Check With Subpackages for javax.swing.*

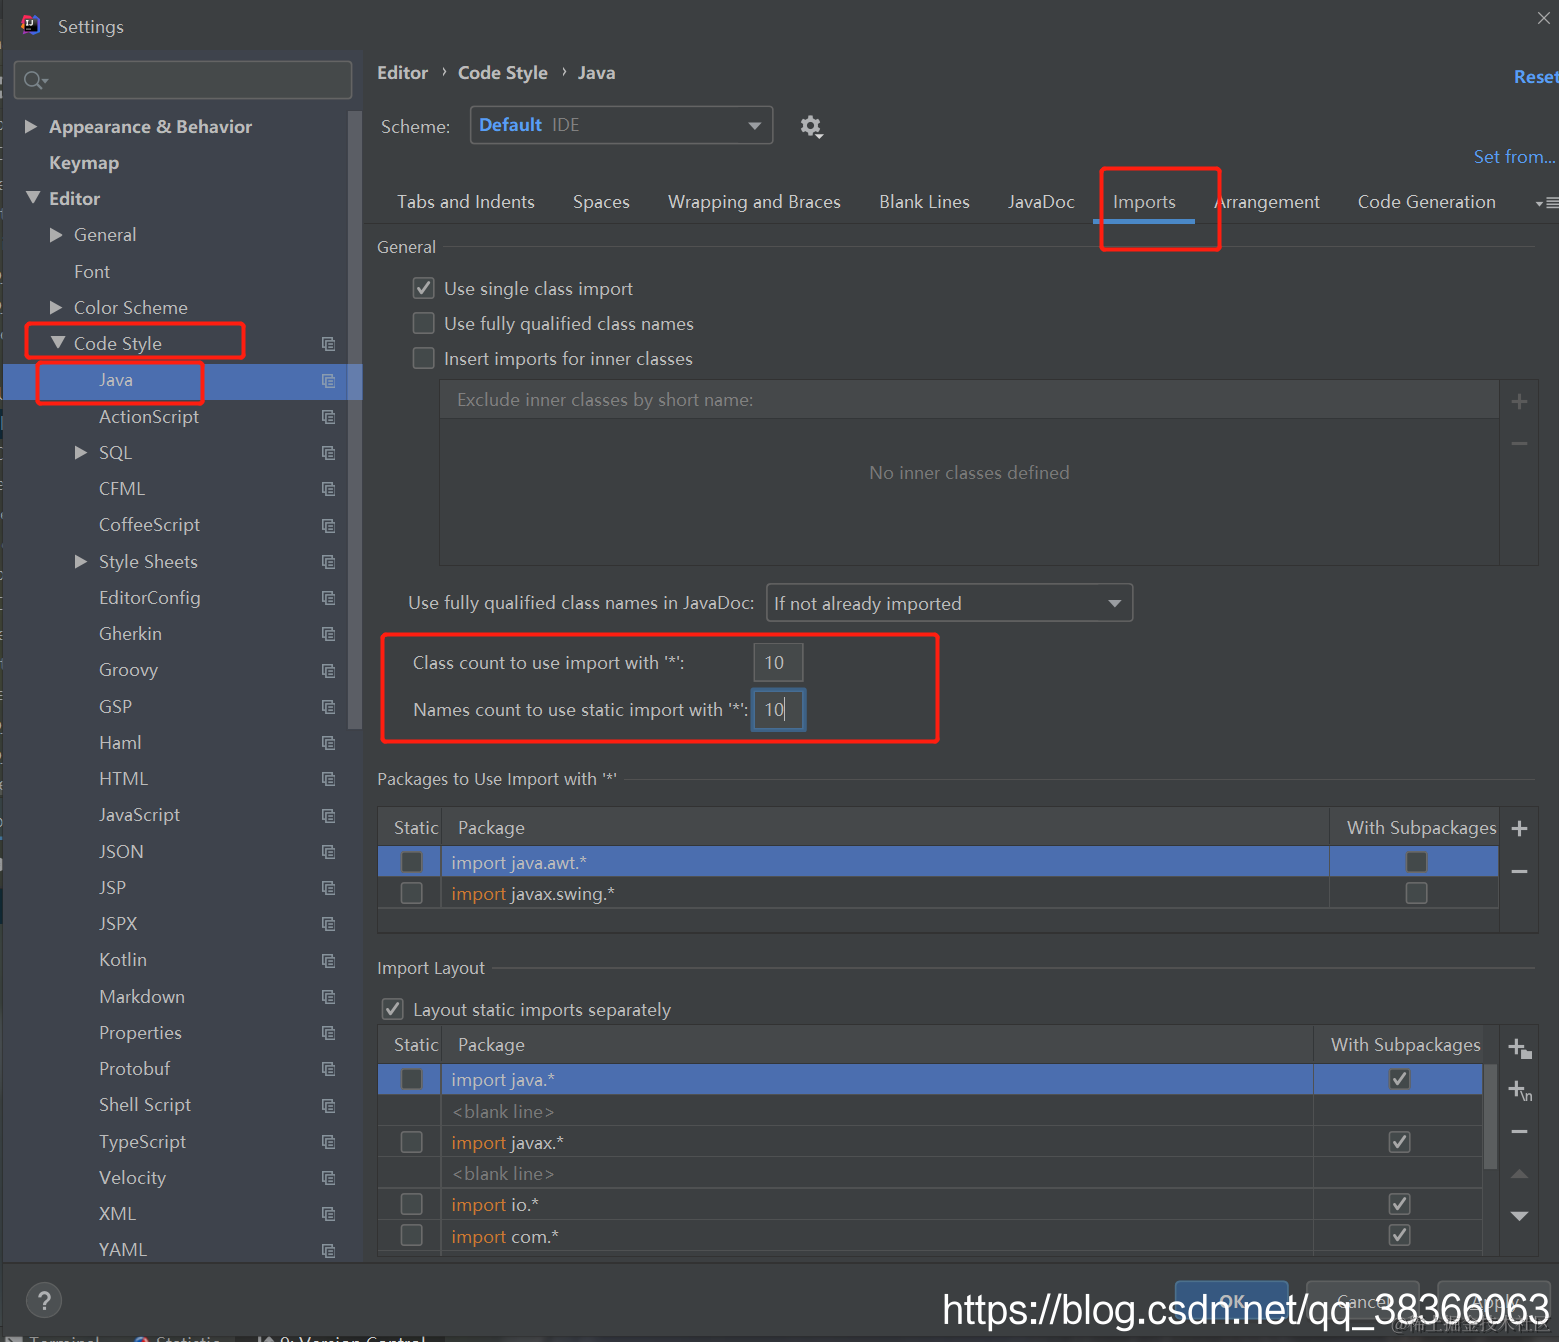point(1416,893)
